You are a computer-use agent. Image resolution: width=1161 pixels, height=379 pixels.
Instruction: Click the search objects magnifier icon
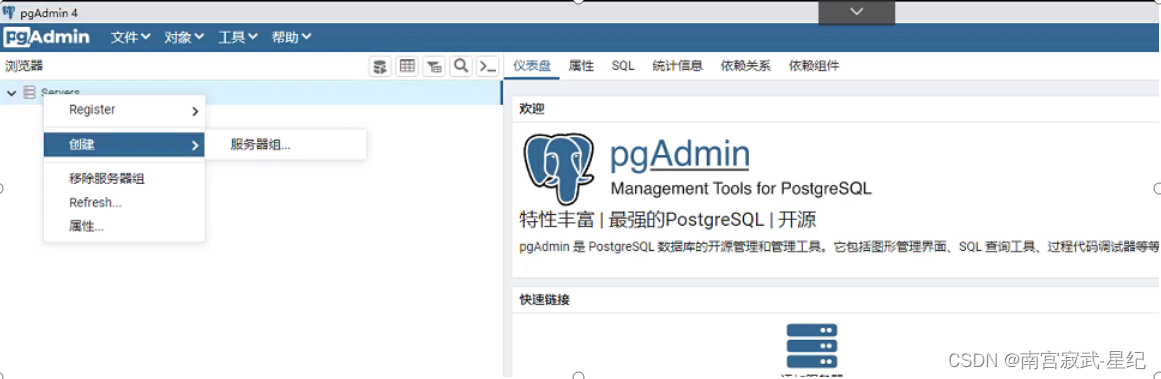(461, 67)
